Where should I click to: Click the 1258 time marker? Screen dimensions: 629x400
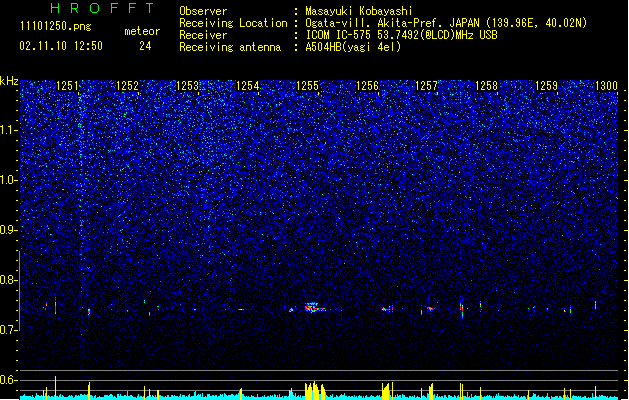coord(486,86)
